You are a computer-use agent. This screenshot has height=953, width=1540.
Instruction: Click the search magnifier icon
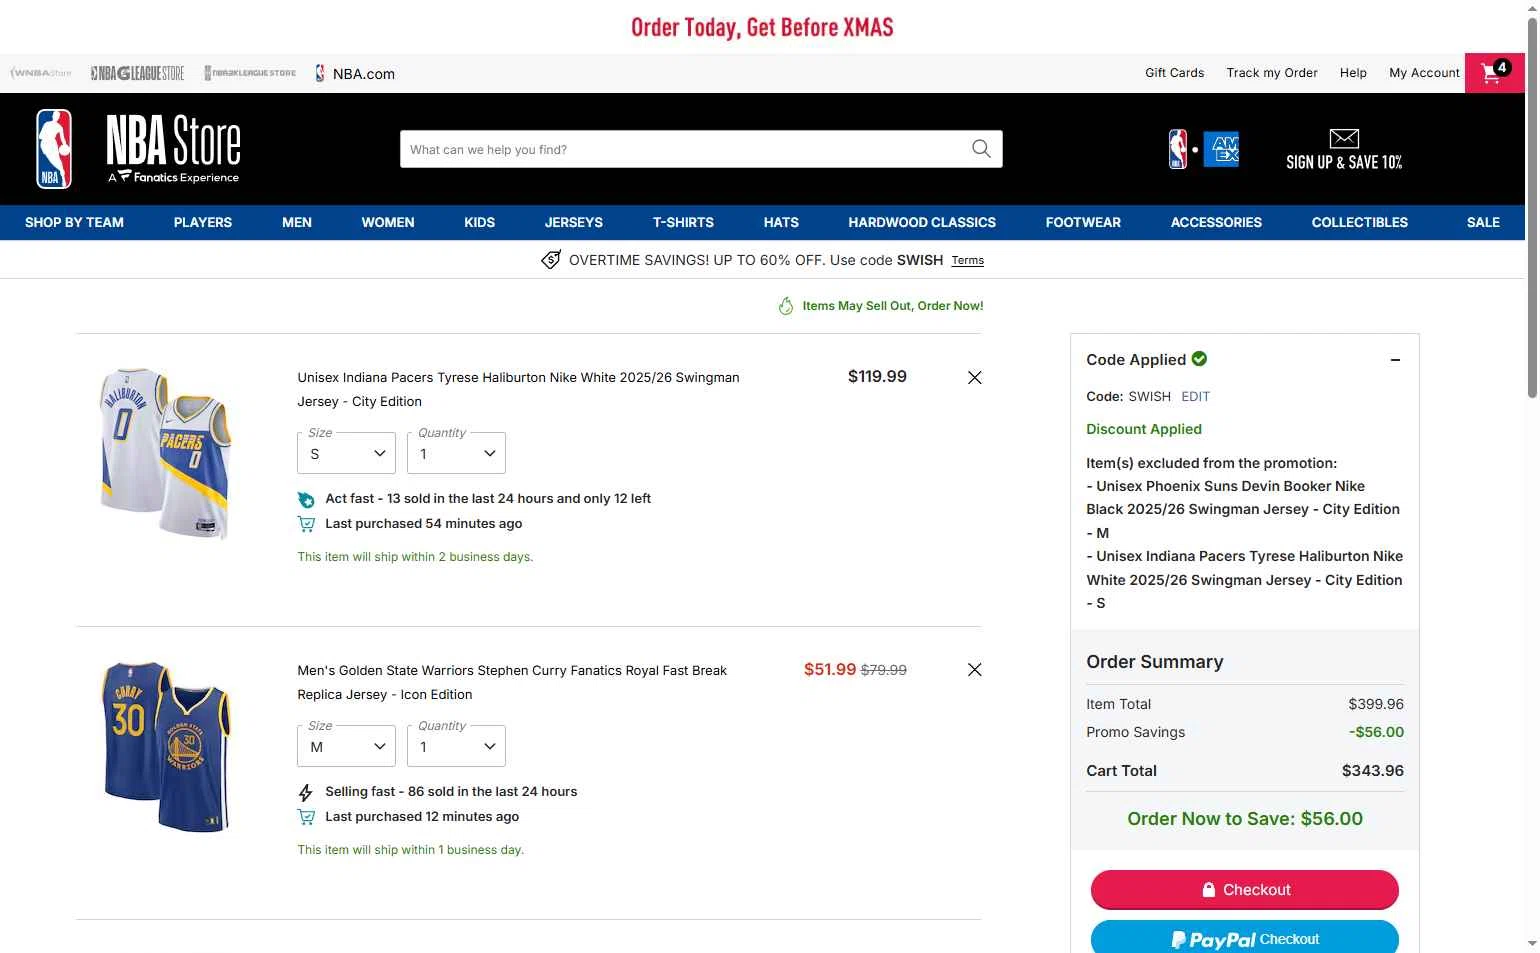click(x=981, y=149)
